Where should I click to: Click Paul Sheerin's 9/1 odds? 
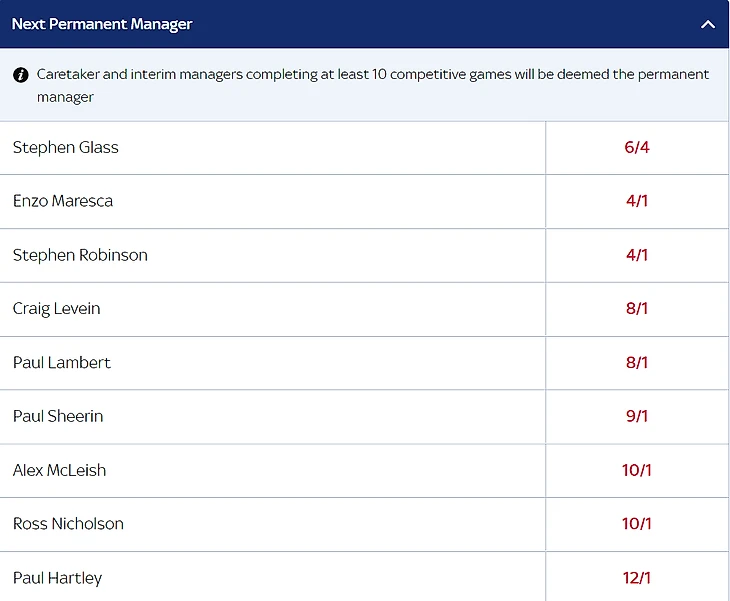pos(637,416)
